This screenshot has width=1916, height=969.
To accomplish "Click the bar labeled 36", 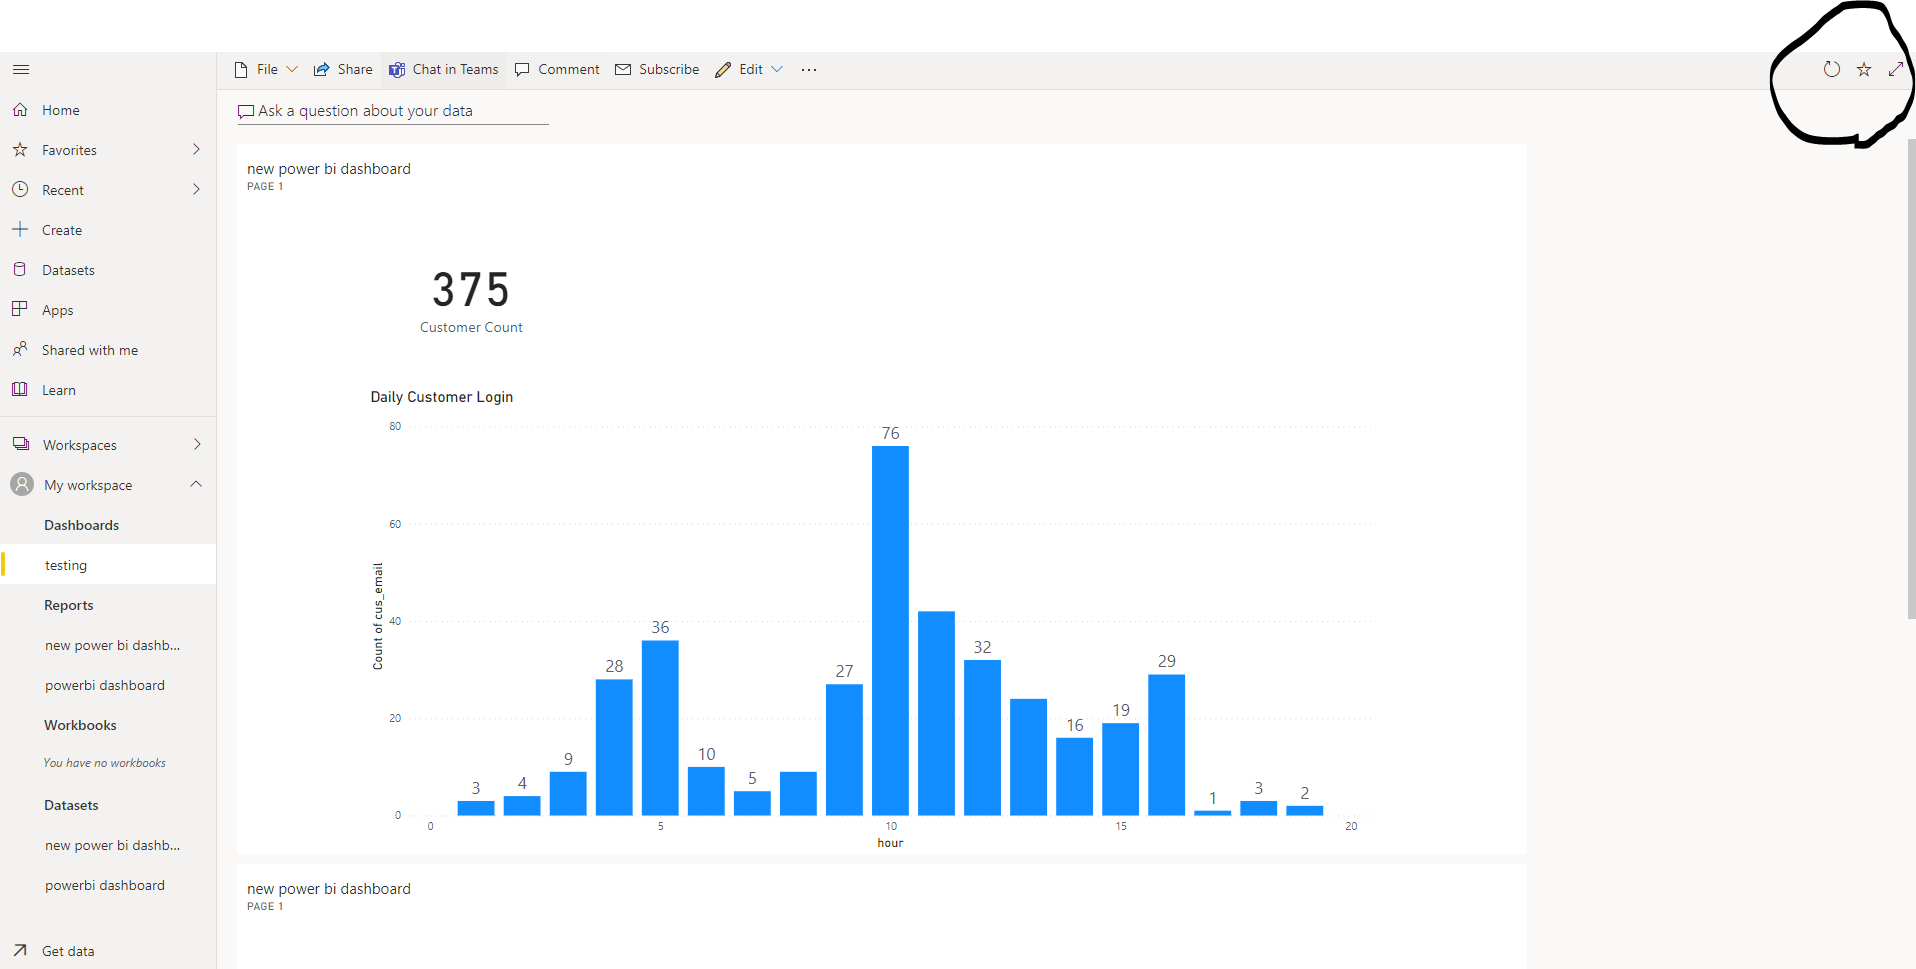I will pos(660,727).
